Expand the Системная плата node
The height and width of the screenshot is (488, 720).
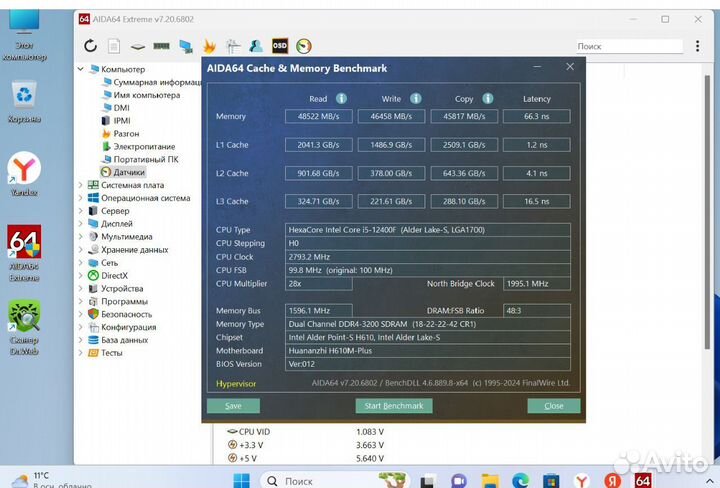point(81,185)
